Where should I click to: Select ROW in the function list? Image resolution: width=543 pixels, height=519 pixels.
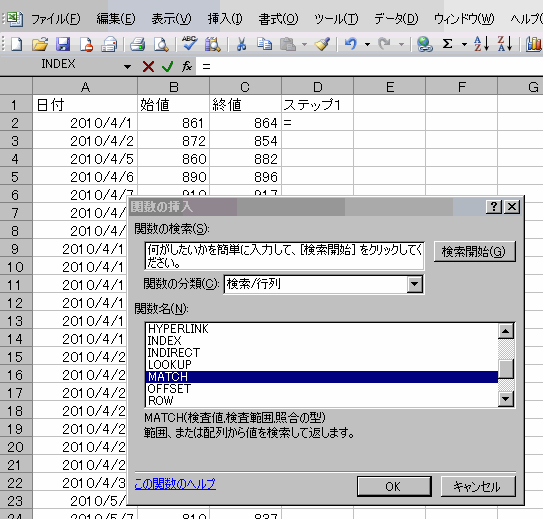point(322,401)
